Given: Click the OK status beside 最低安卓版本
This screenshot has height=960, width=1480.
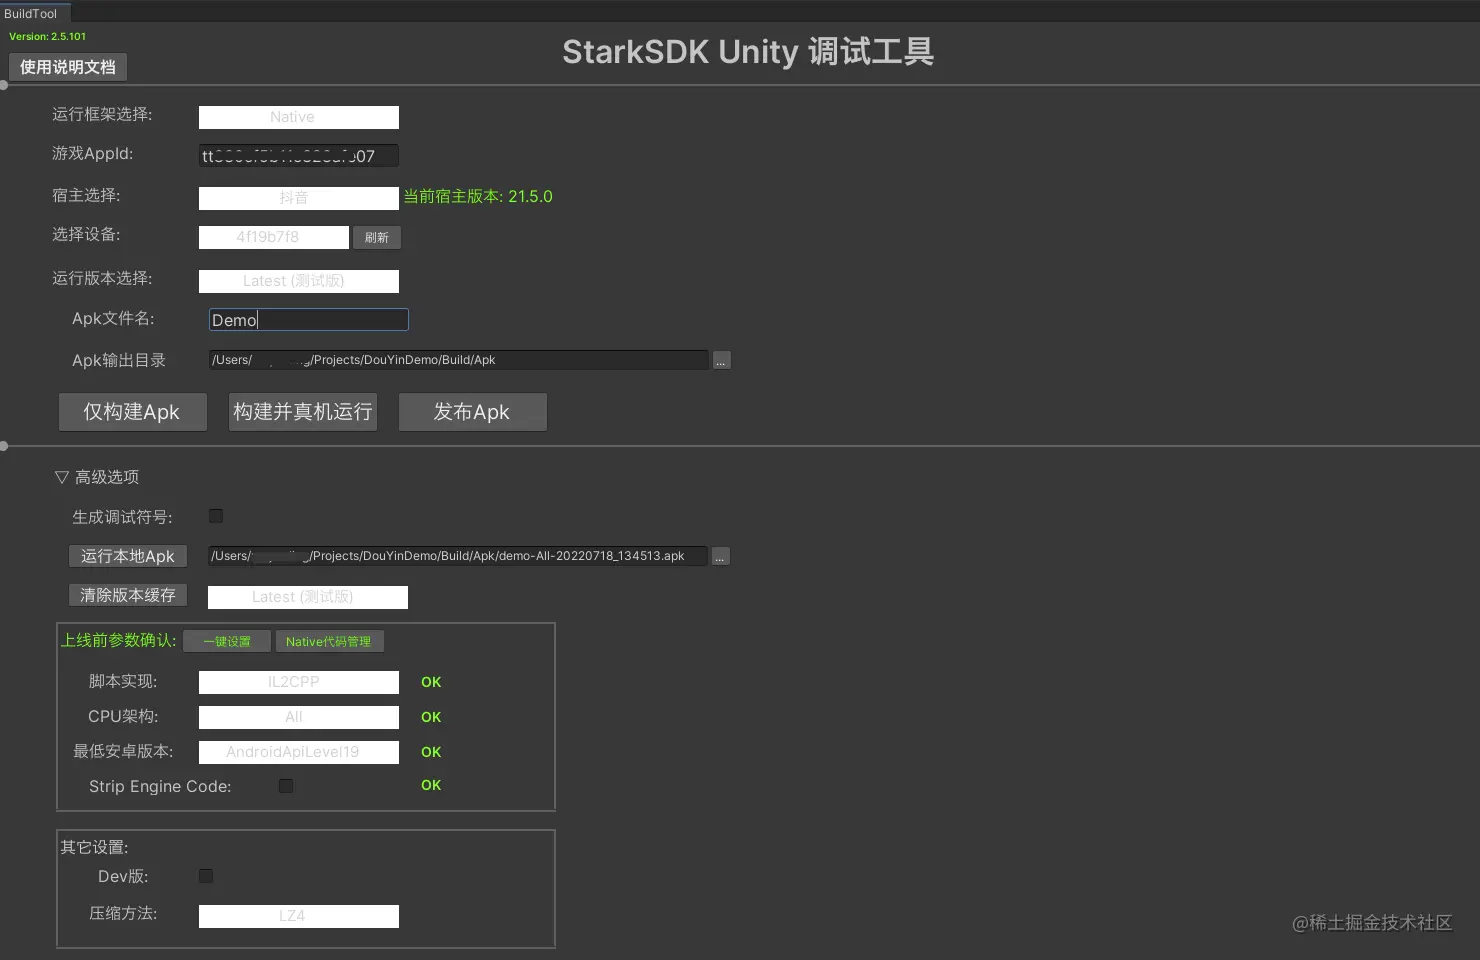Looking at the screenshot, I should (x=431, y=752).
